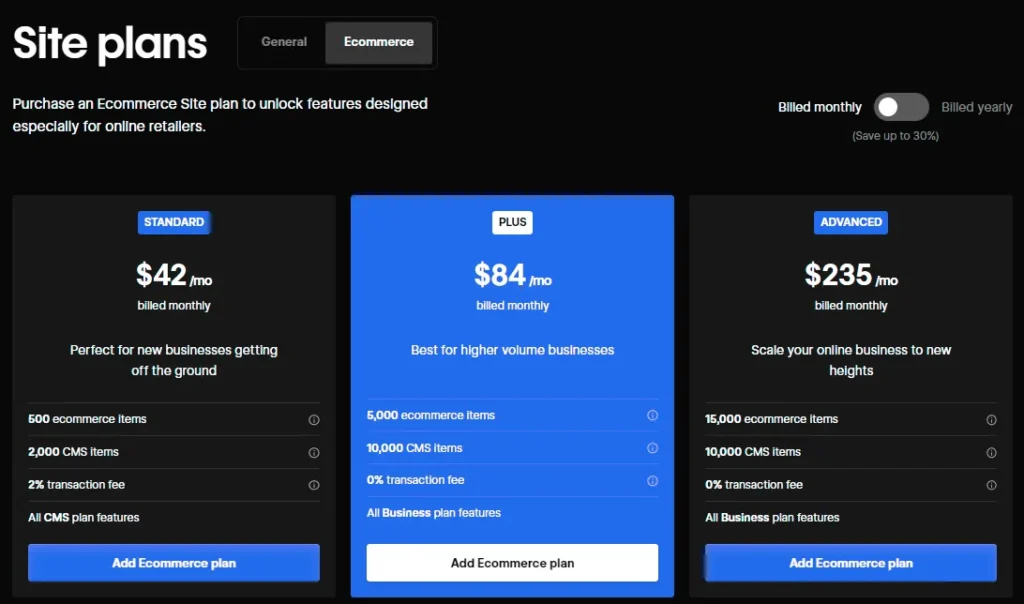1024x604 pixels.
Task: Open info icon for 5,000 ecommerce items
Action: click(653, 416)
